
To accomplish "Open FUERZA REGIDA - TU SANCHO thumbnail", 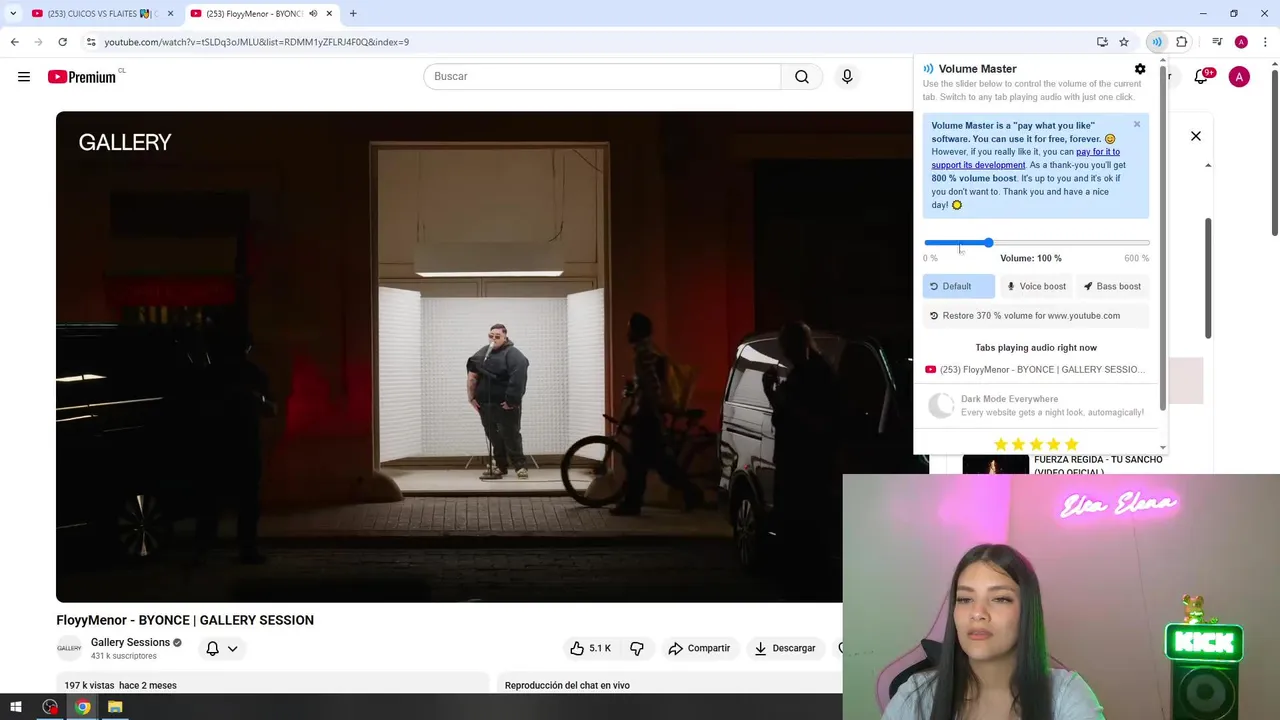I will click(x=995, y=465).
